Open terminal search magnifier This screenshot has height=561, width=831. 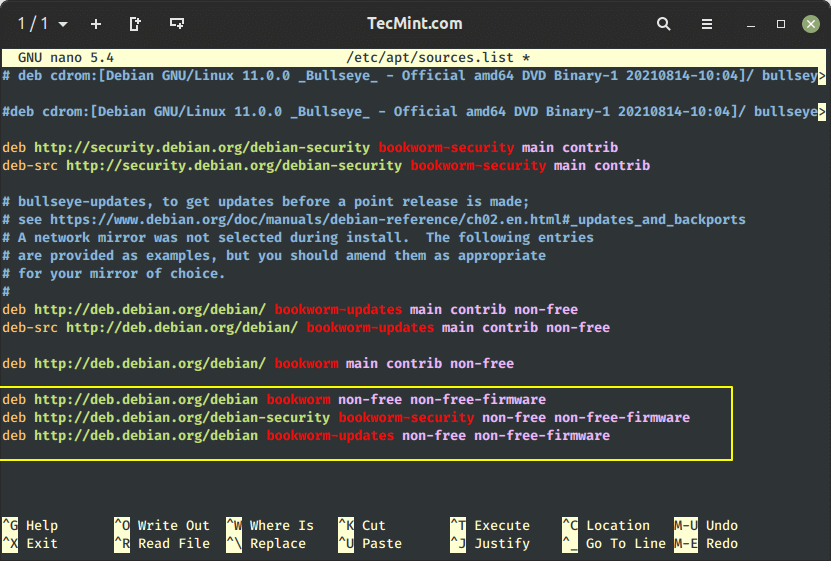pyautogui.click(x=664, y=24)
